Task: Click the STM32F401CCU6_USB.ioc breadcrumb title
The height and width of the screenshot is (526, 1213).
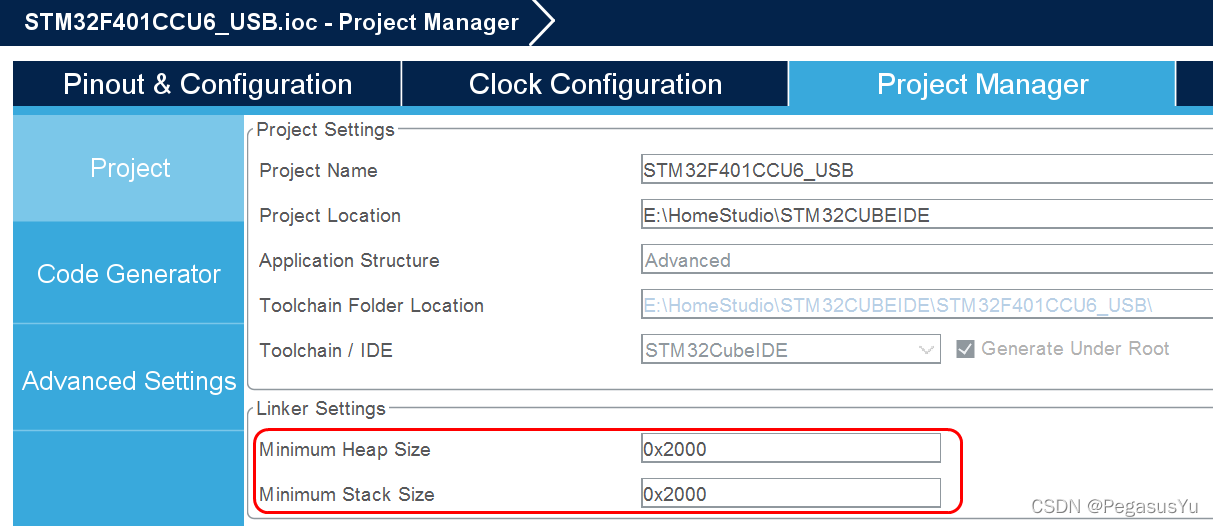Action: (x=271, y=22)
